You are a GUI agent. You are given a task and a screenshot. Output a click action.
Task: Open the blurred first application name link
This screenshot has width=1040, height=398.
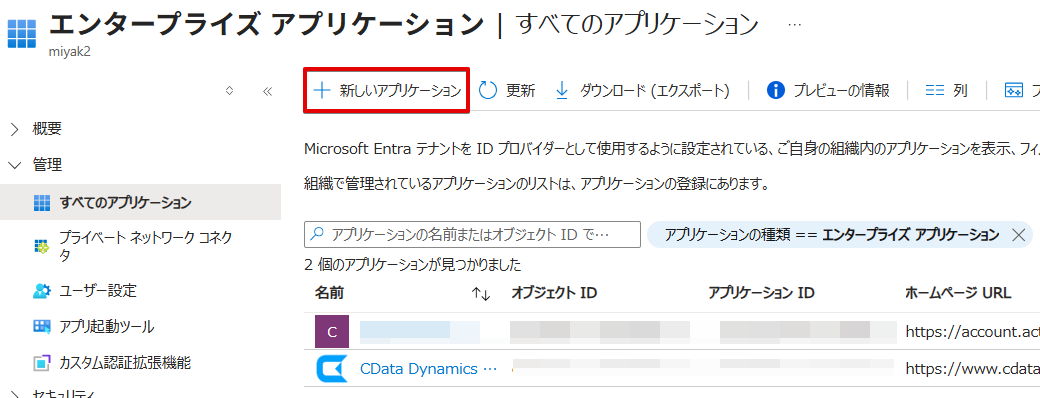[419, 332]
